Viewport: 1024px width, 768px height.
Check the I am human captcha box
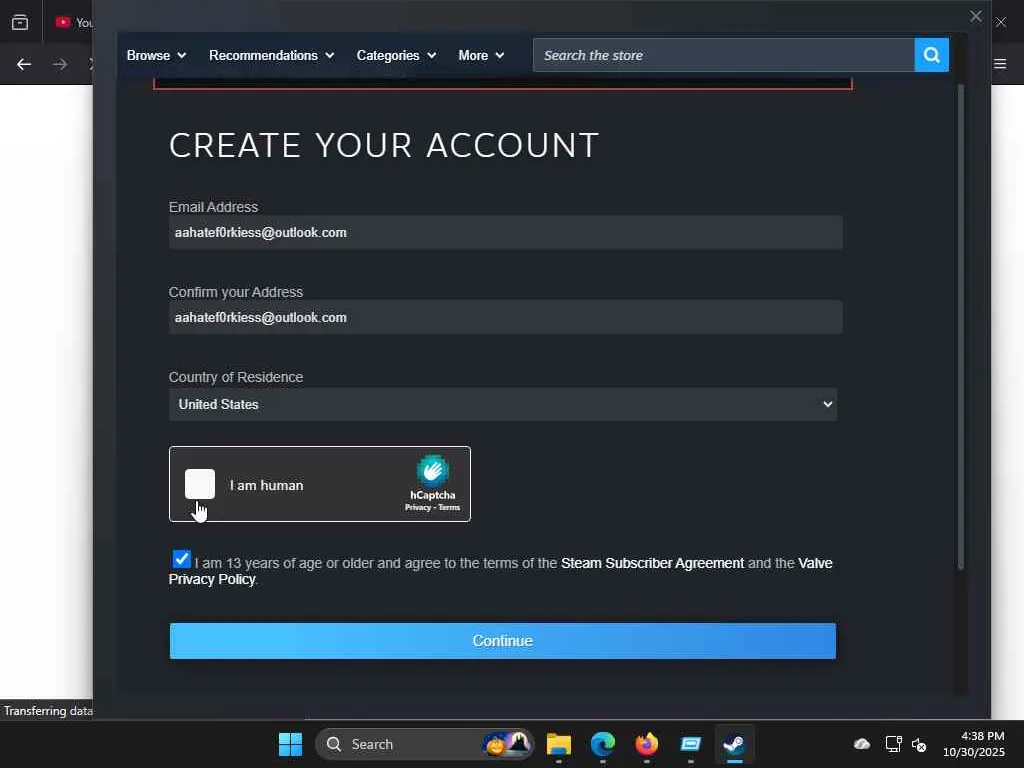pyautogui.click(x=200, y=484)
